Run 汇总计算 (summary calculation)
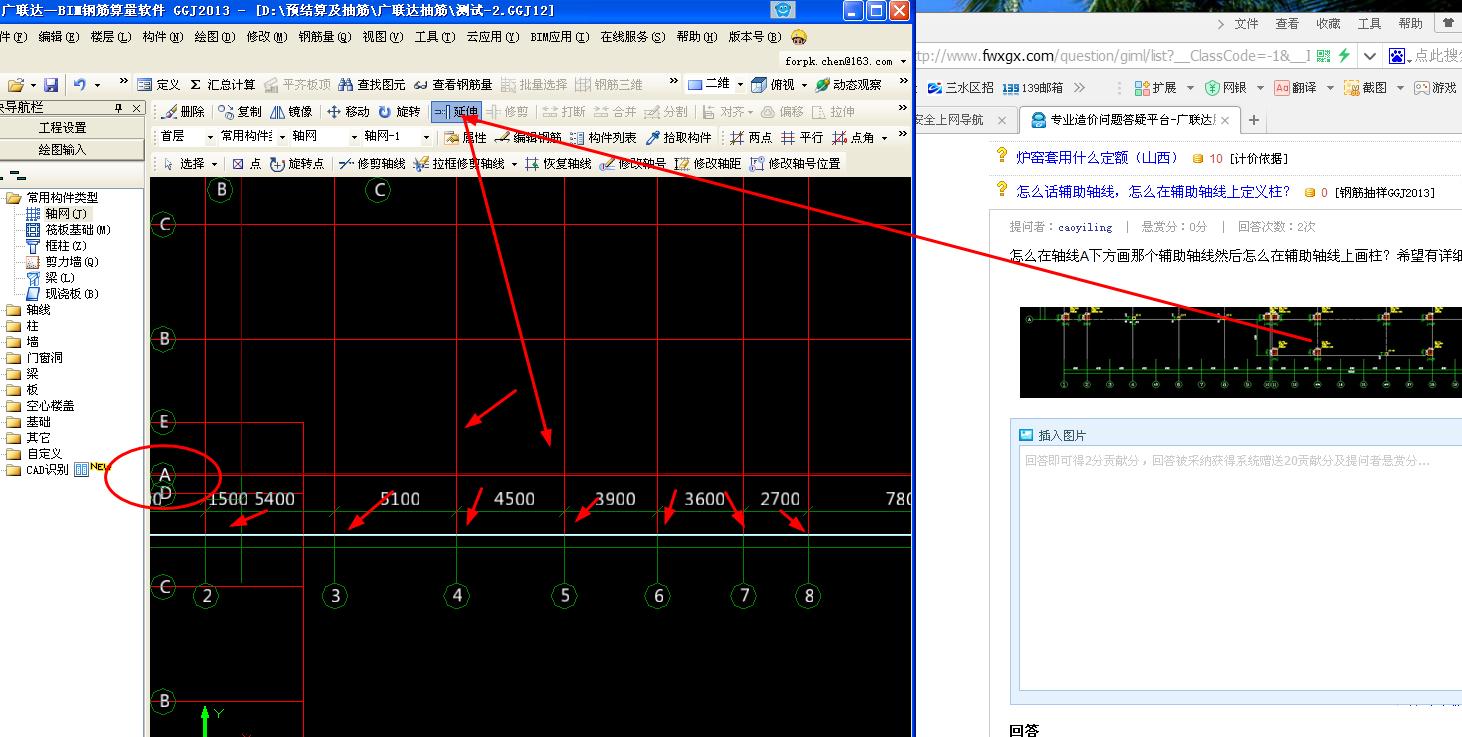Viewport: 1462px width, 737px height. [222, 85]
